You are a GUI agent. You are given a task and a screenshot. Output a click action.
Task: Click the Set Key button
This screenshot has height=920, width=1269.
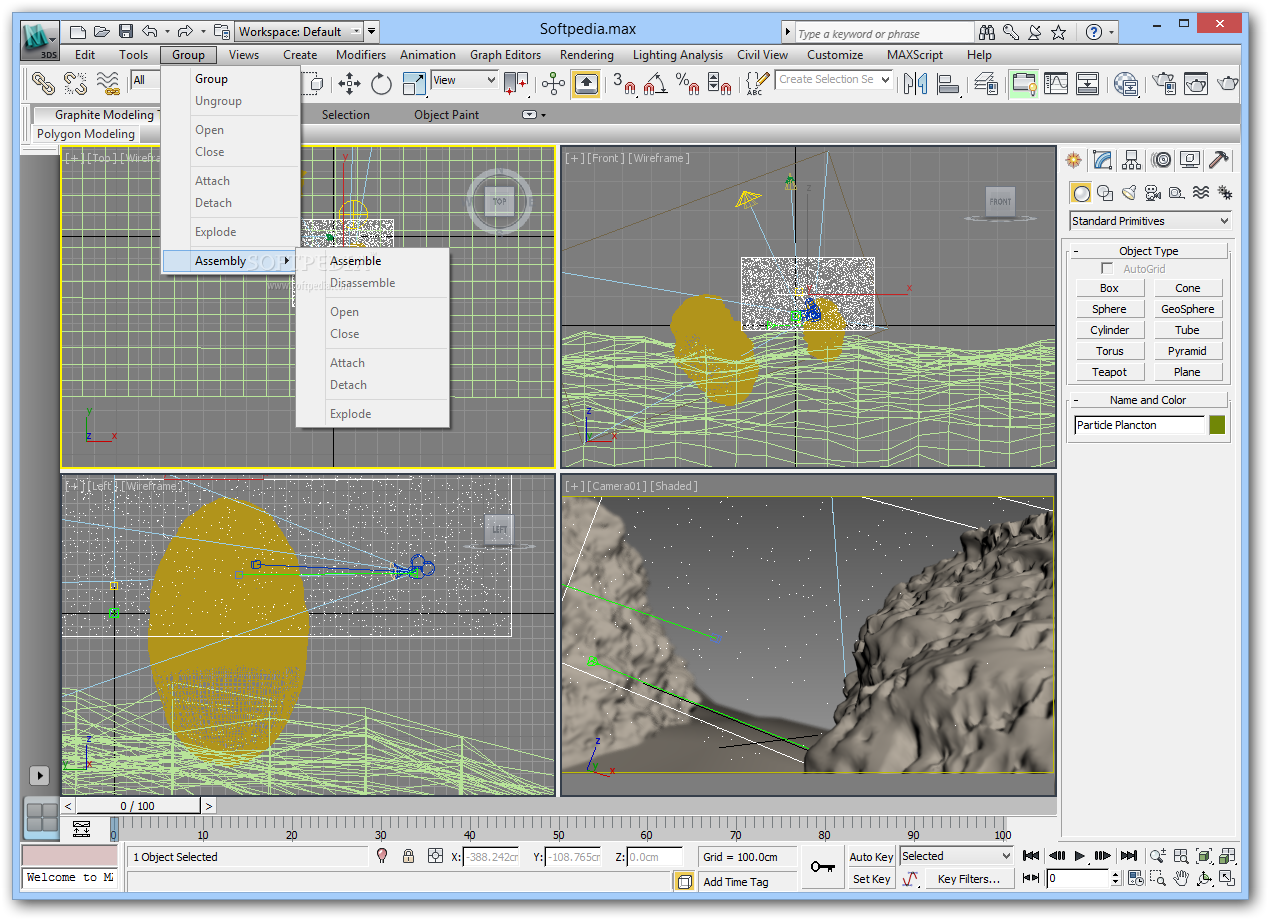click(871, 879)
